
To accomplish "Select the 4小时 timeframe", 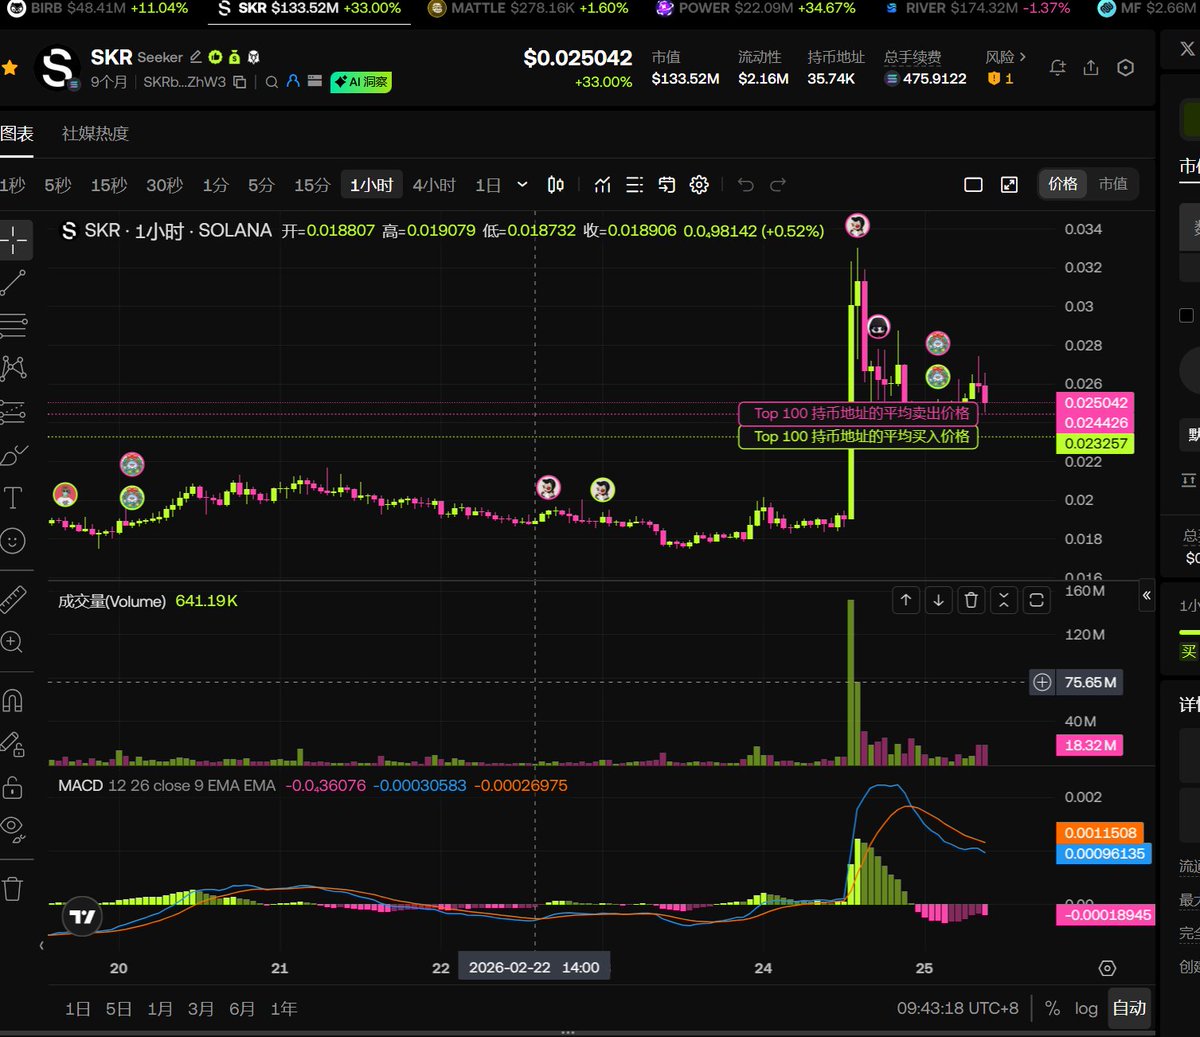I will point(434,185).
